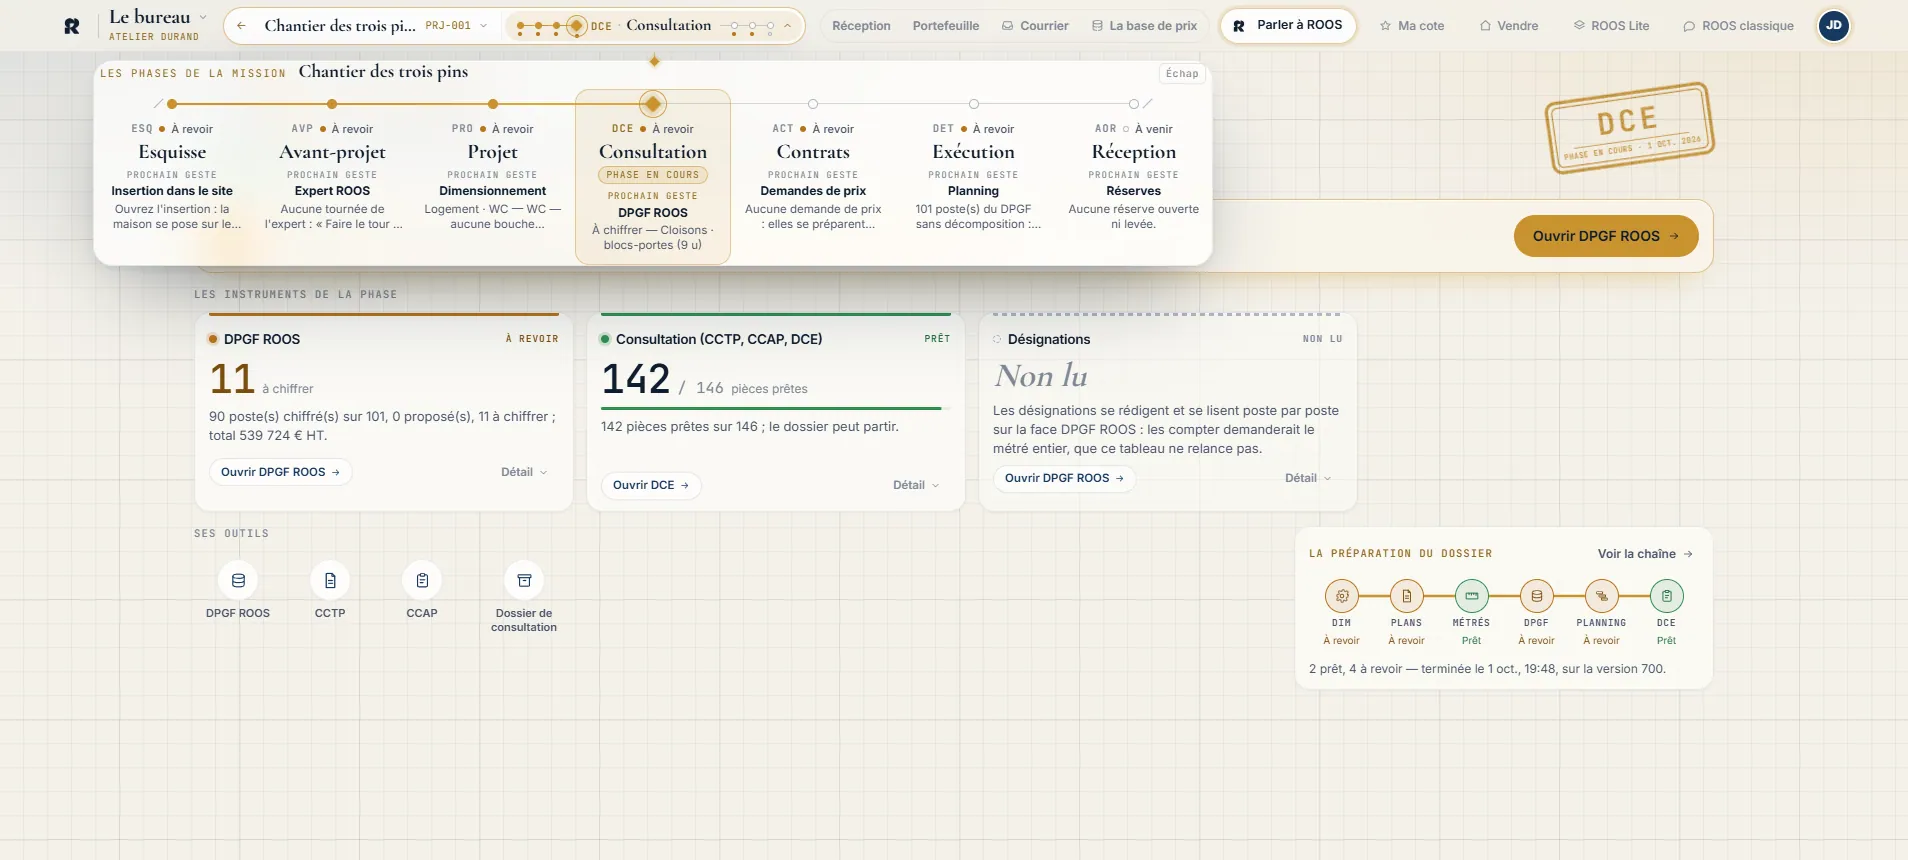Click Parler à ROOS button
The image size is (1908, 860).
(x=1288, y=26)
